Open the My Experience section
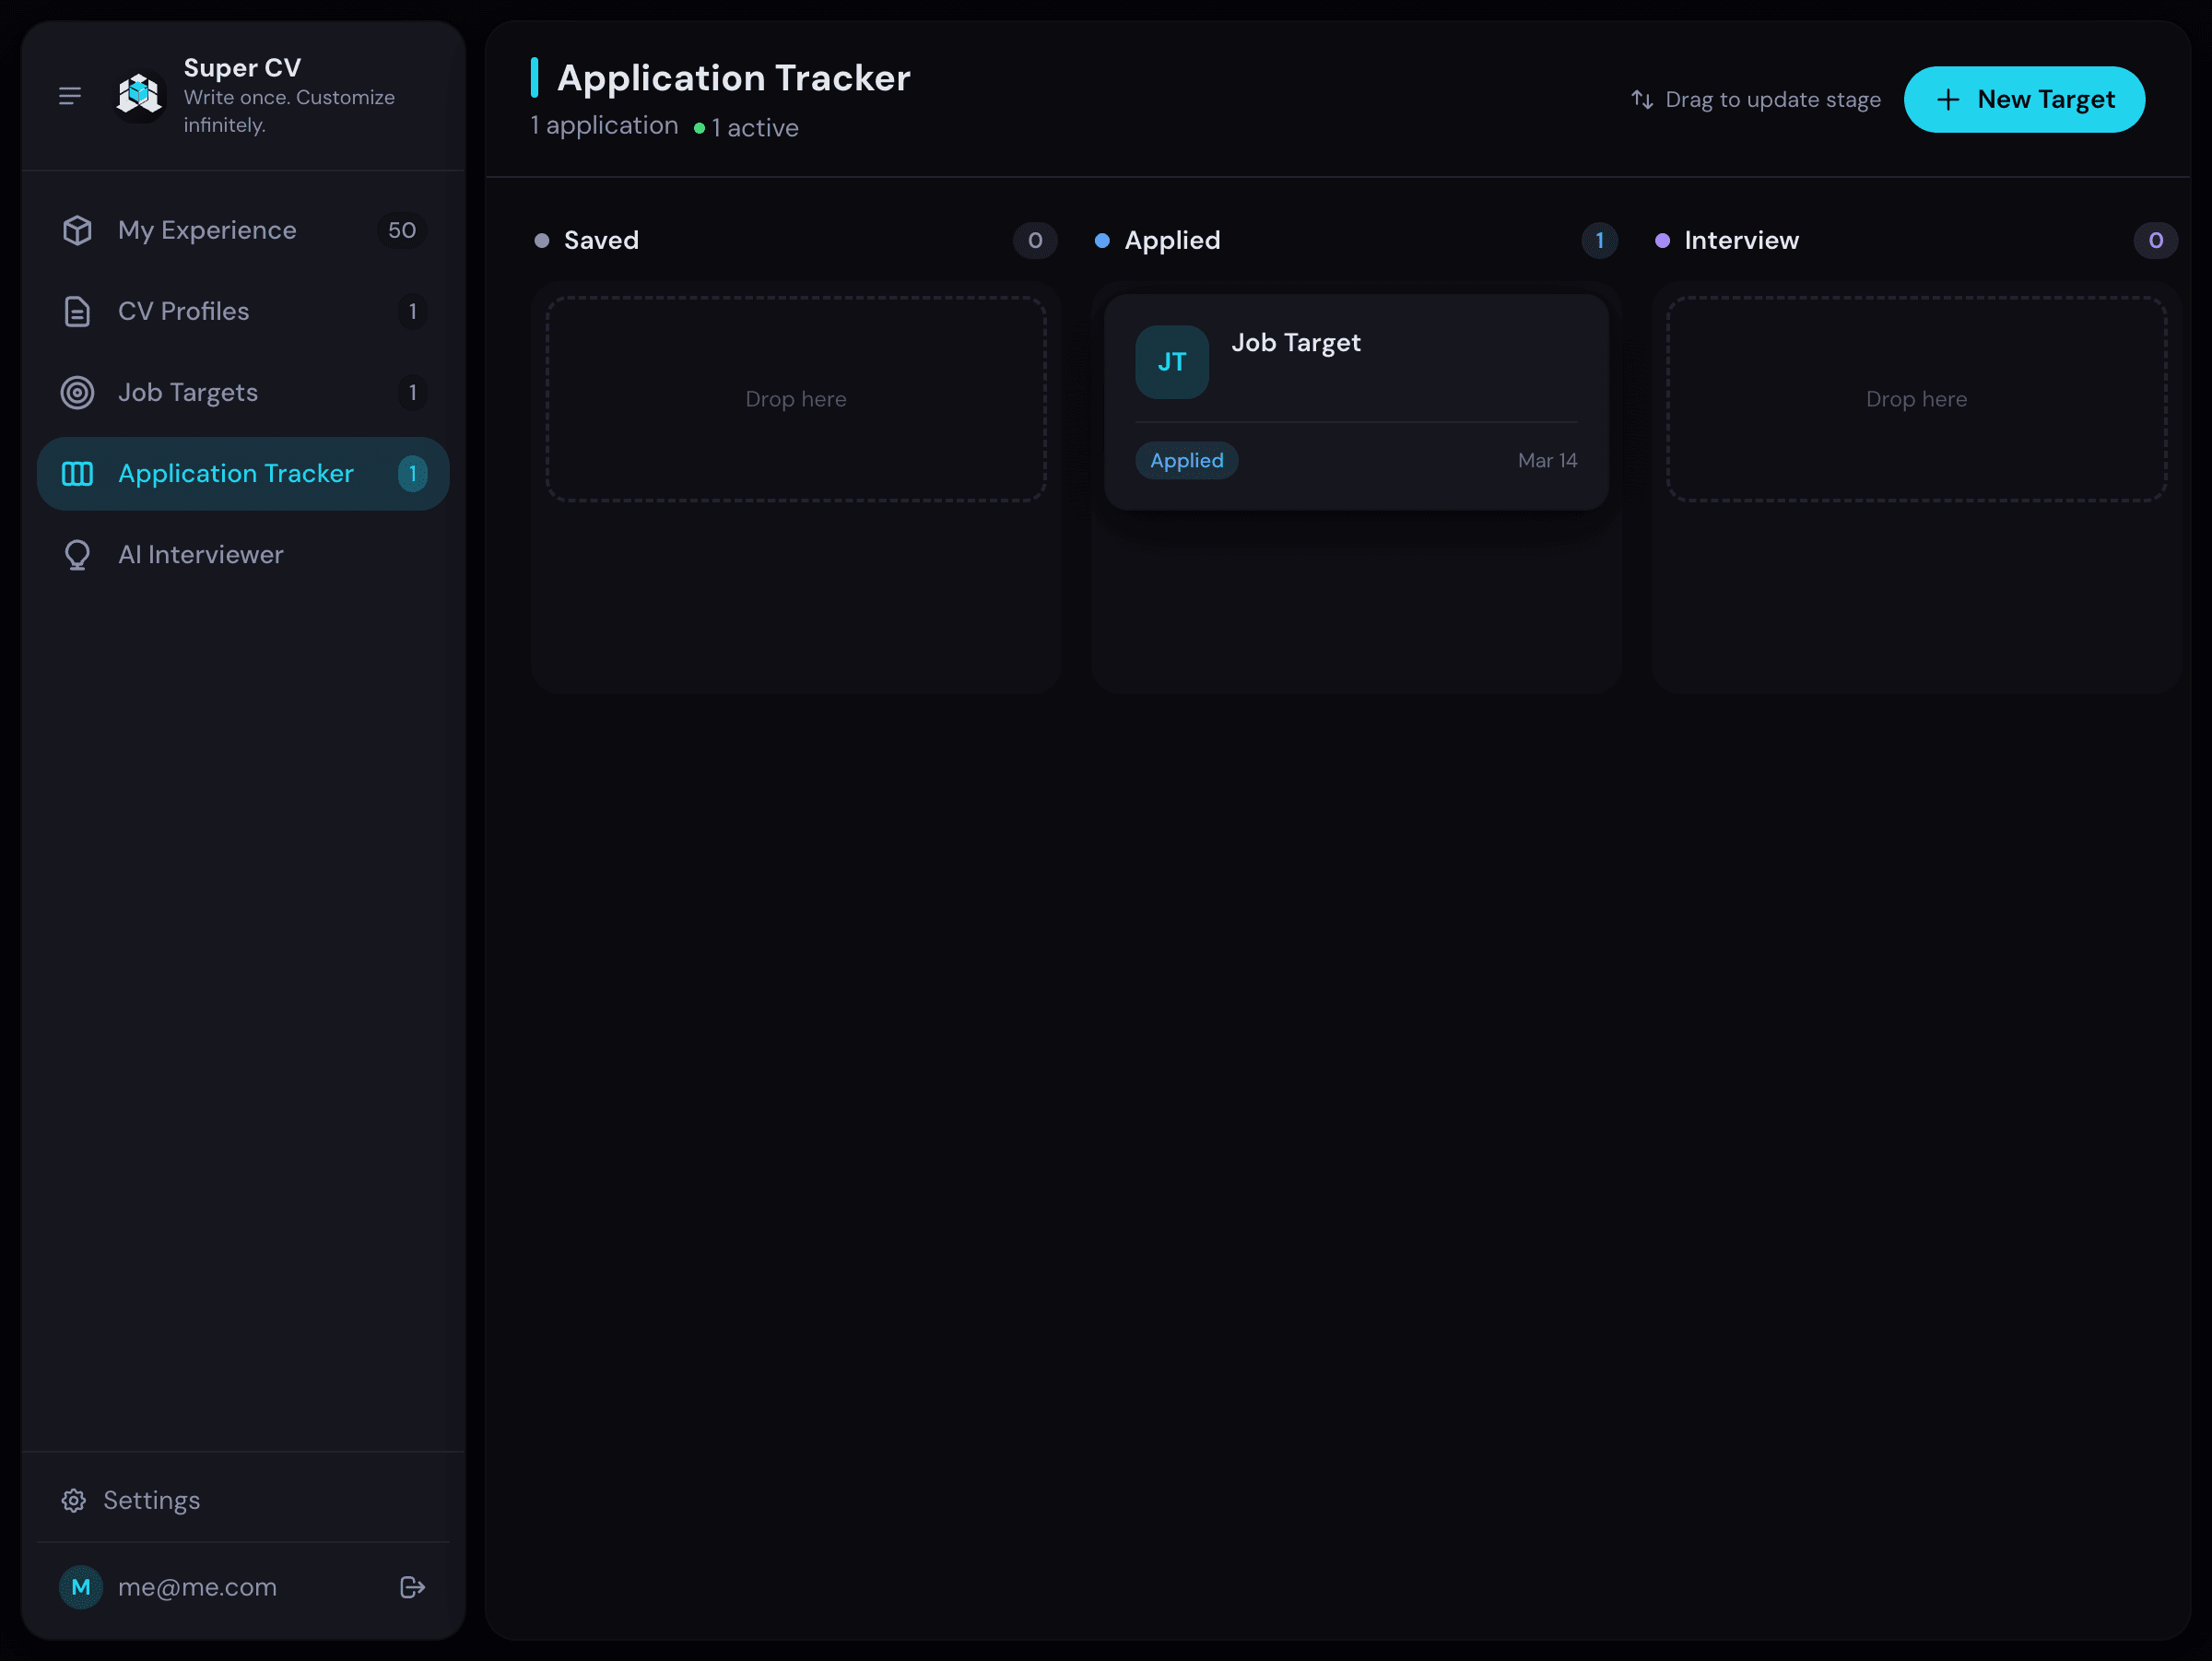The height and width of the screenshot is (1661, 2212). (x=207, y=230)
